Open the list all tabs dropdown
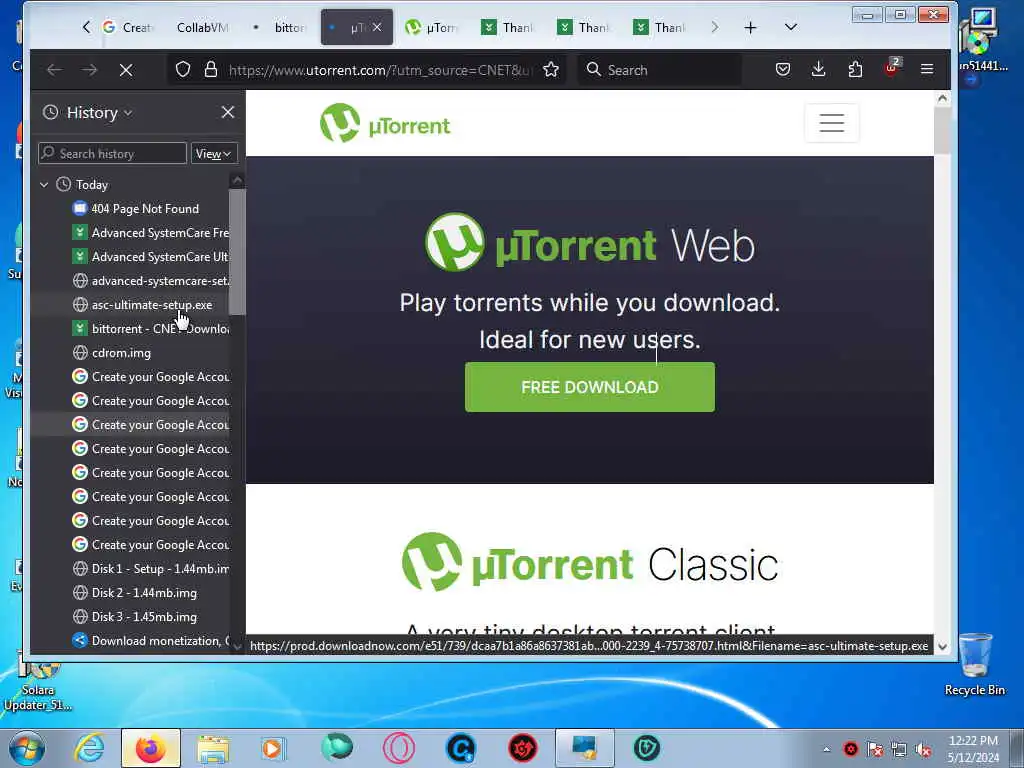1024x768 pixels. (x=791, y=27)
